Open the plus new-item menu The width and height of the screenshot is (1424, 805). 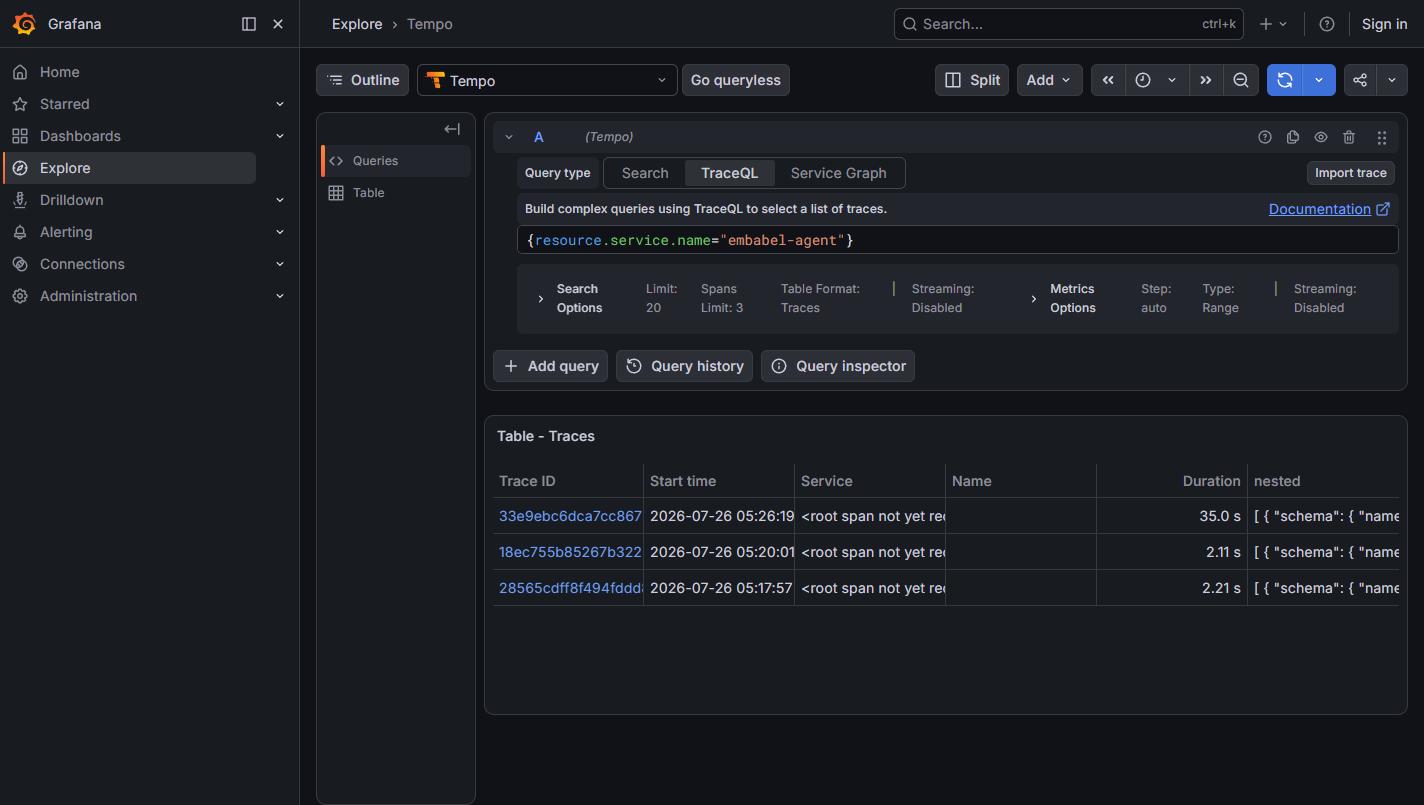click(1273, 24)
